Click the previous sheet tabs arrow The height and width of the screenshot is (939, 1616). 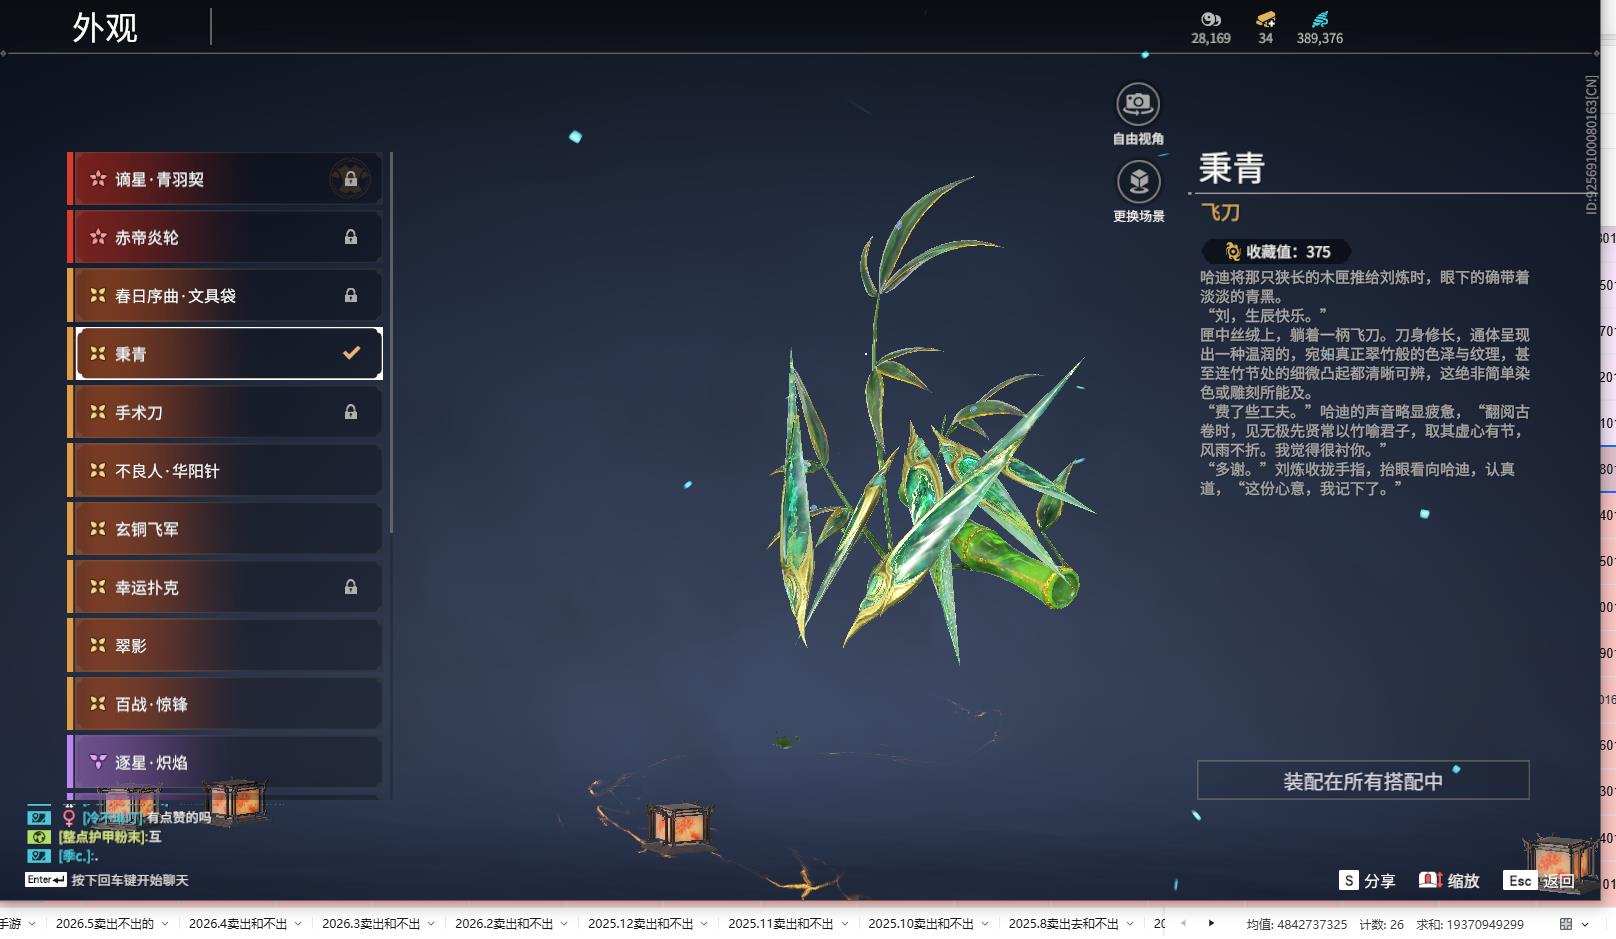coord(1184,924)
